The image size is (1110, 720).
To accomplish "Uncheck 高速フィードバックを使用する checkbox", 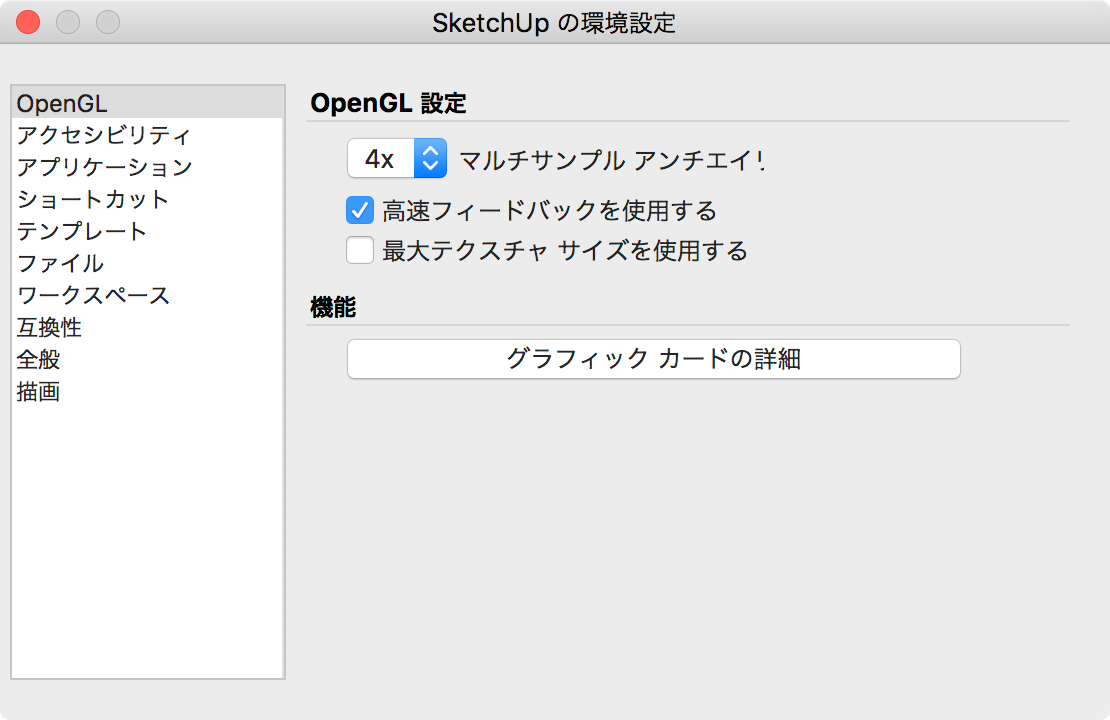I will tap(360, 211).
